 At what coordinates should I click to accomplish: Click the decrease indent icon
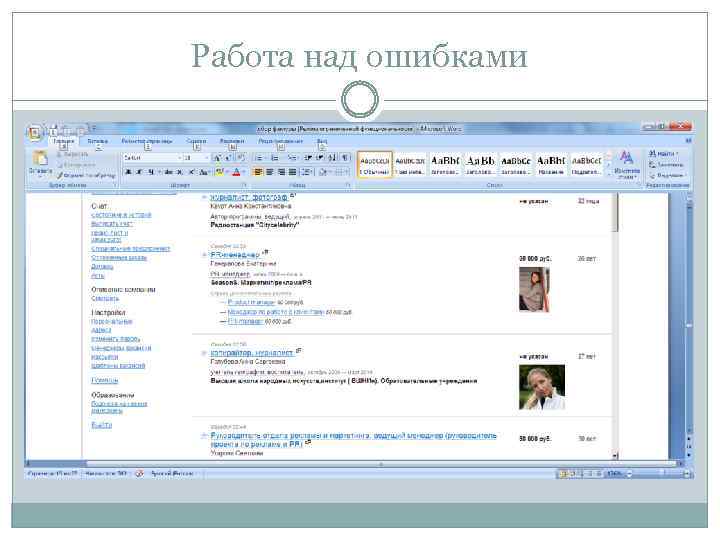coord(308,158)
